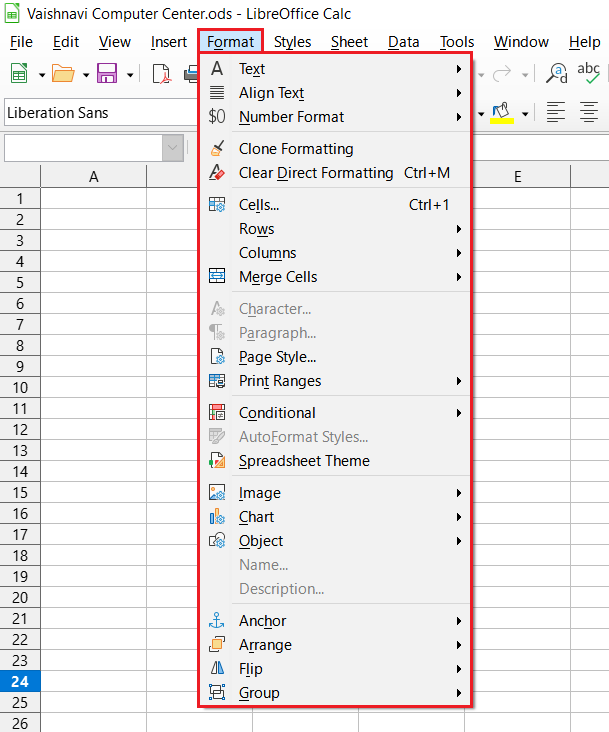Choose Clone Formatting from Format menu

tap(336, 149)
